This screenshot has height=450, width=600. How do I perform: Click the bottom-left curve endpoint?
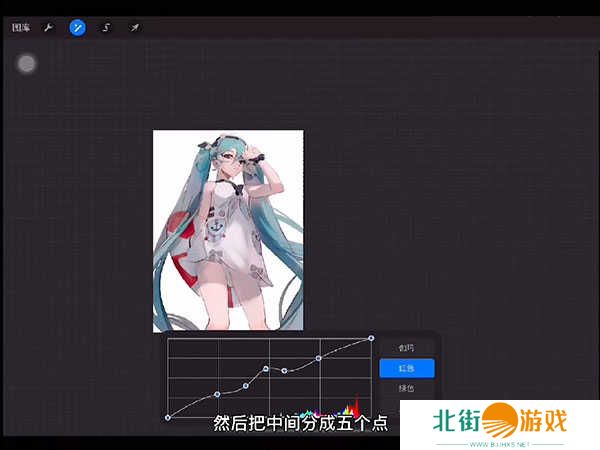[x=168, y=417]
